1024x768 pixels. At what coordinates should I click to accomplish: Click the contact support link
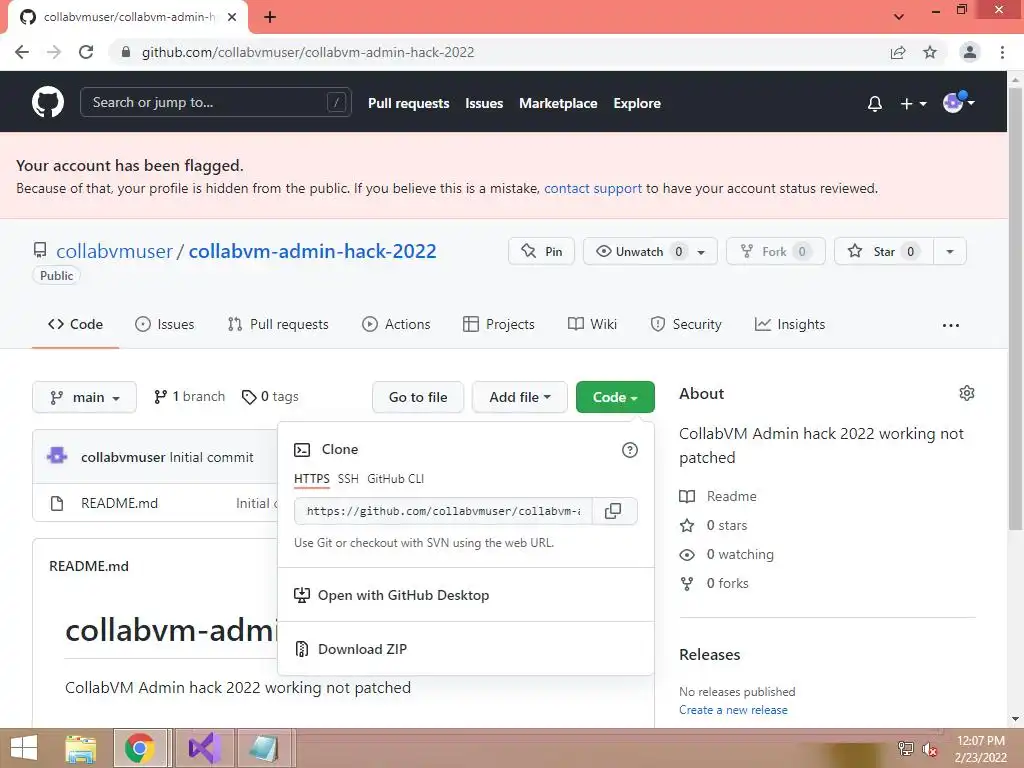pyautogui.click(x=593, y=189)
